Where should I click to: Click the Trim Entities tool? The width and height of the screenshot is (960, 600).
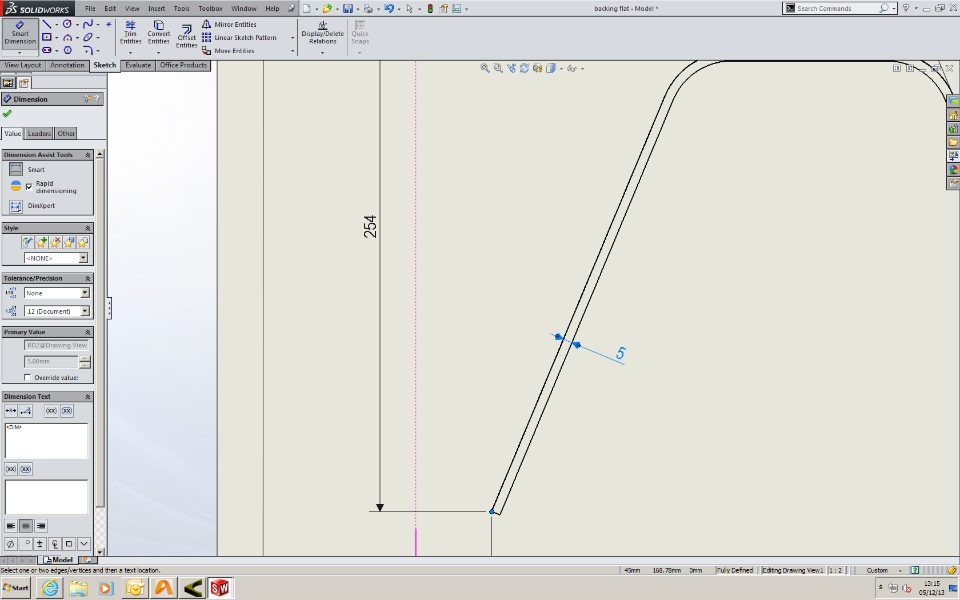130,33
